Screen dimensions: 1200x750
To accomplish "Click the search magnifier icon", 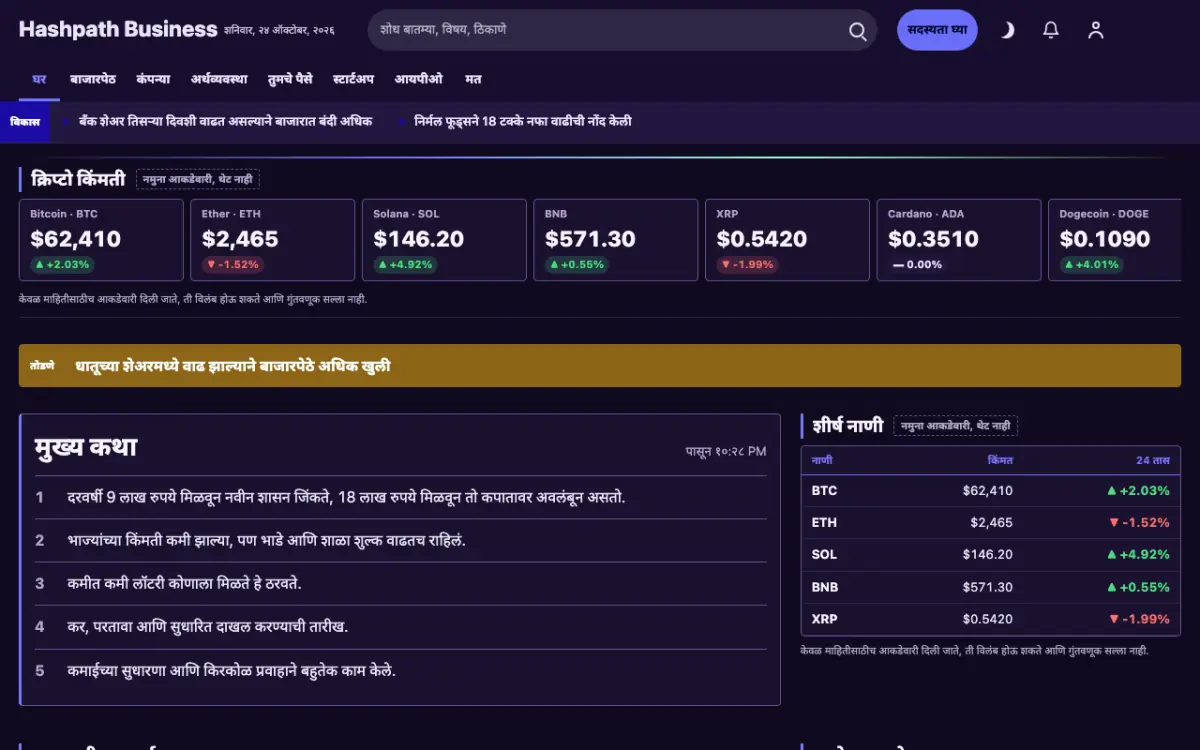I will click(x=857, y=31).
